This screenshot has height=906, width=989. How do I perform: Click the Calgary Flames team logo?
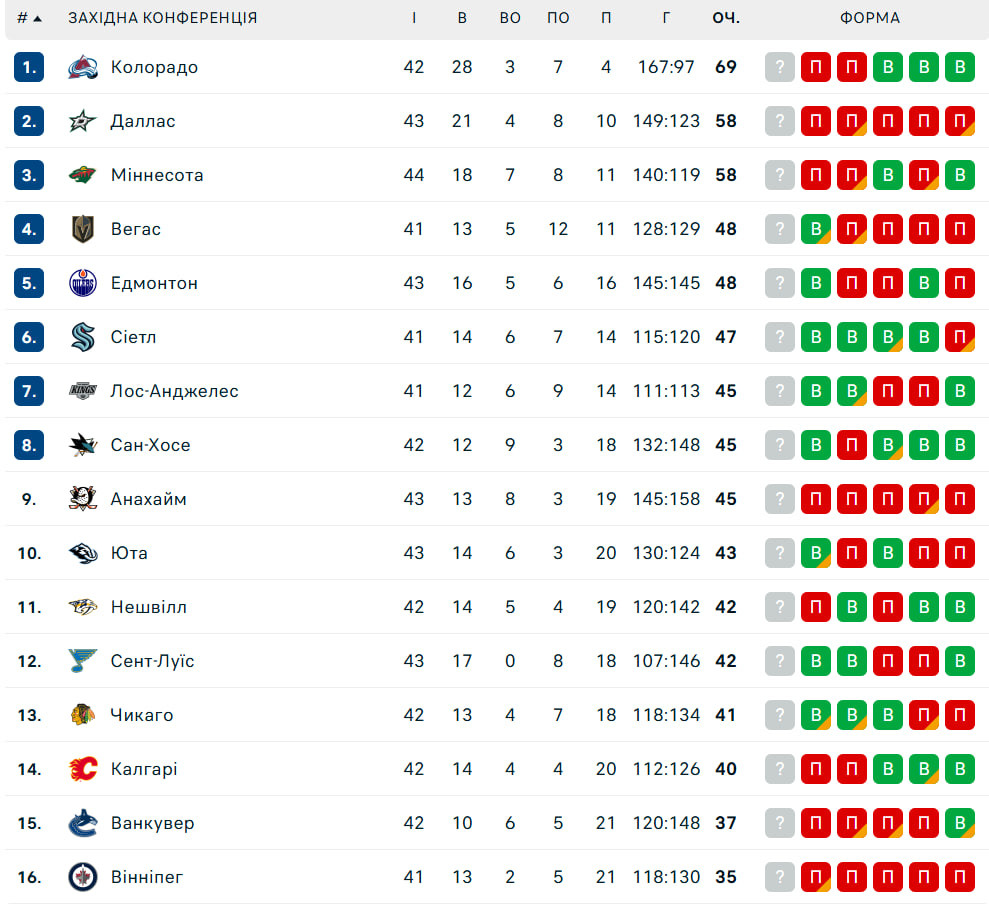(x=83, y=769)
